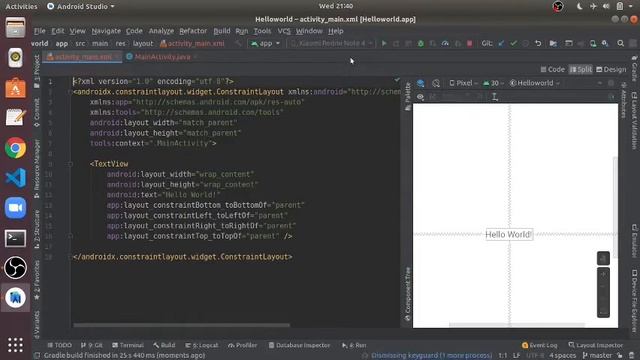Click the Make Project hammer icon
This screenshot has width=640, height=360.
[x=238, y=43]
